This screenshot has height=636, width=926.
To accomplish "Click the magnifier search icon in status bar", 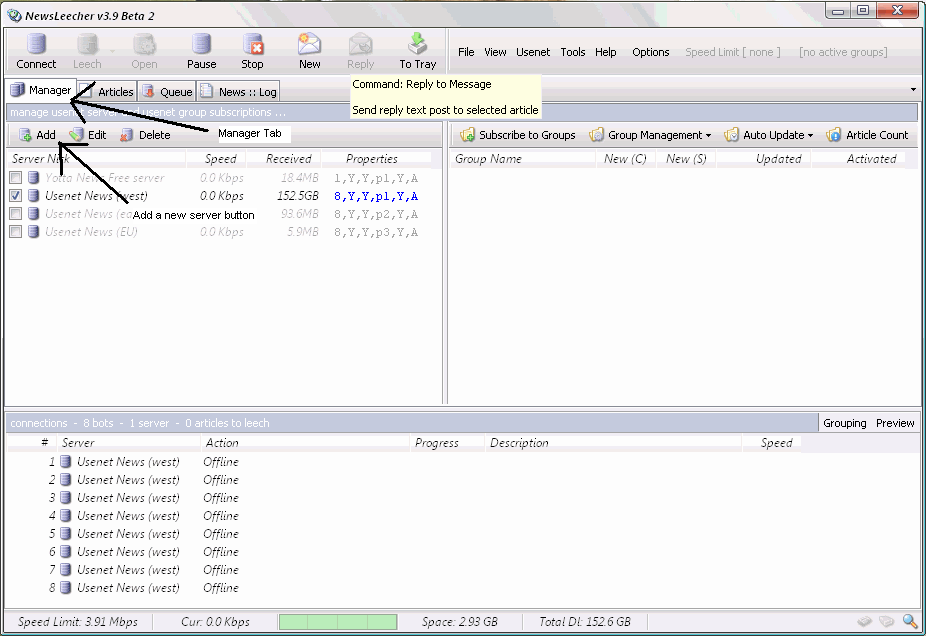I will pos(910,621).
